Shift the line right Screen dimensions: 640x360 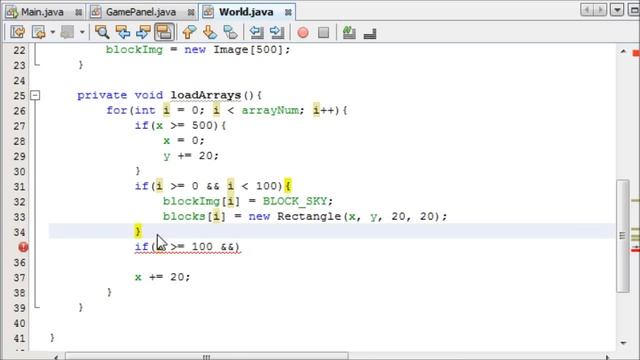coord(277,32)
